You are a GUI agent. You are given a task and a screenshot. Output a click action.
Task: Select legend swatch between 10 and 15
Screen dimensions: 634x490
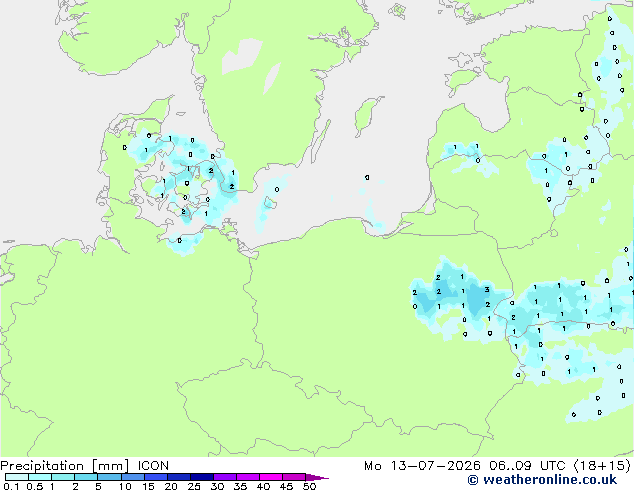pyautogui.click(x=132, y=477)
